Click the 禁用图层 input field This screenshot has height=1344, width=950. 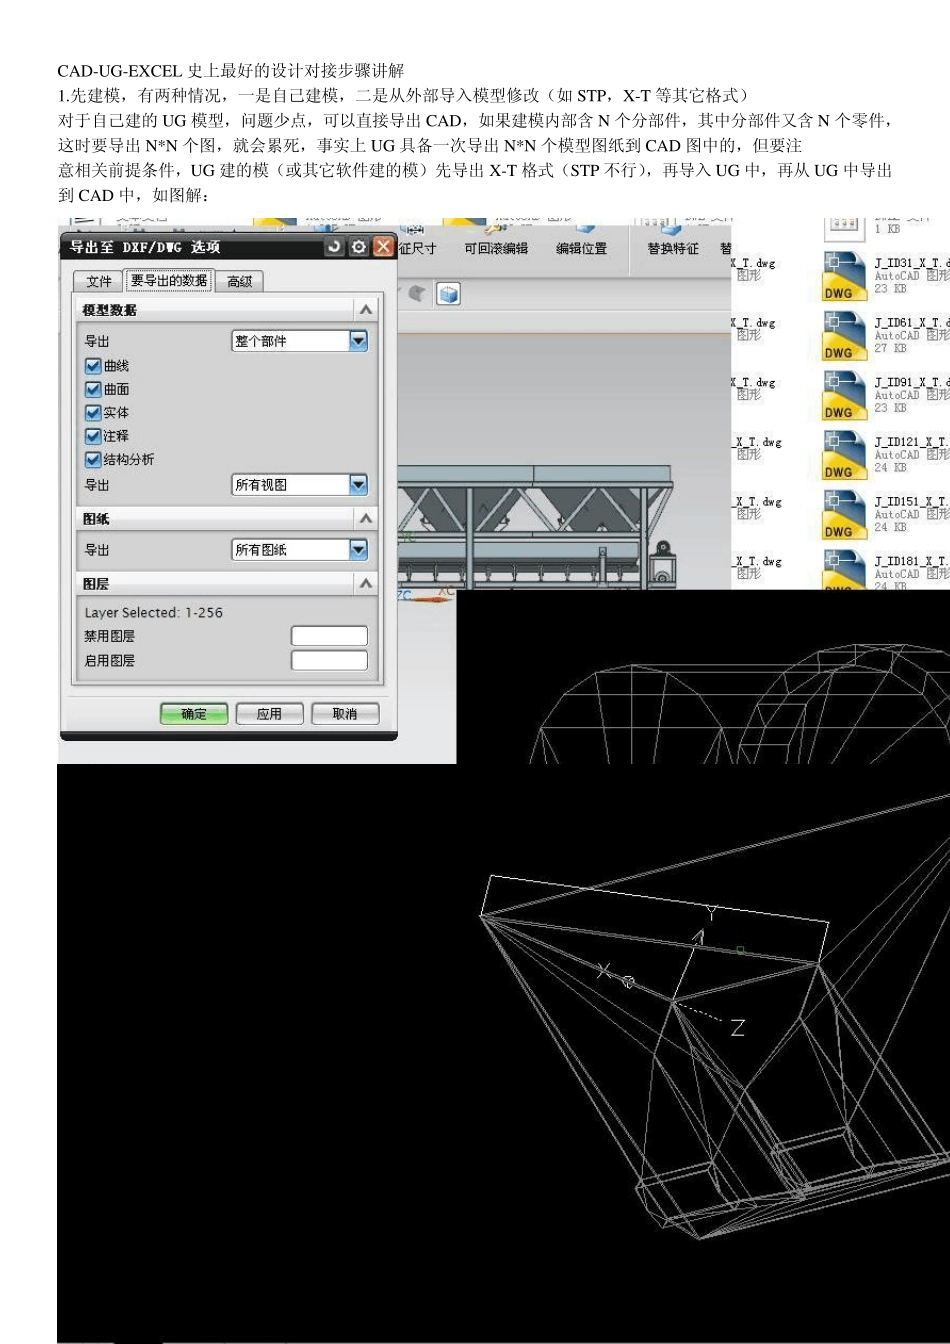click(x=329, y=636)
